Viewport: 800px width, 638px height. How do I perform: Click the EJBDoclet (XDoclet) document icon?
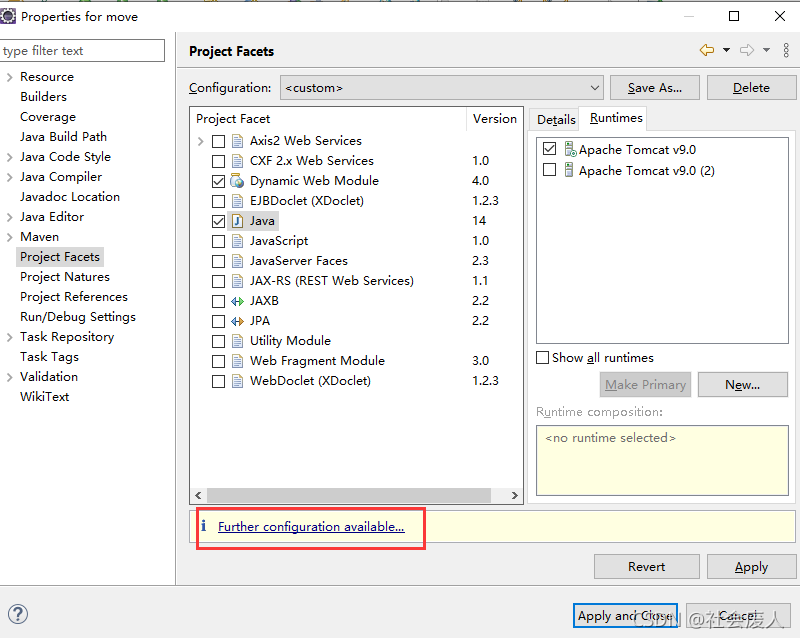click(237, 201)
